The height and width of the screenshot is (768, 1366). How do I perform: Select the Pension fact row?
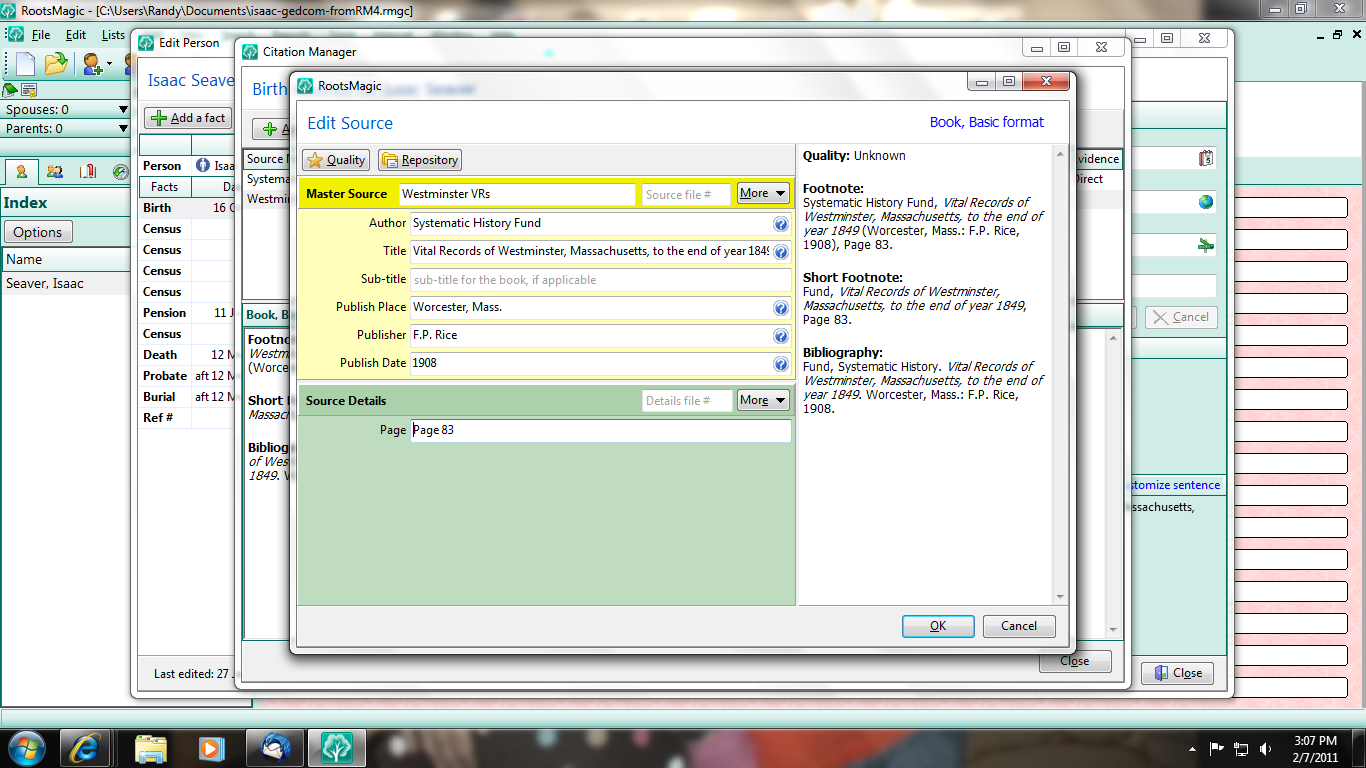(189, 313)
